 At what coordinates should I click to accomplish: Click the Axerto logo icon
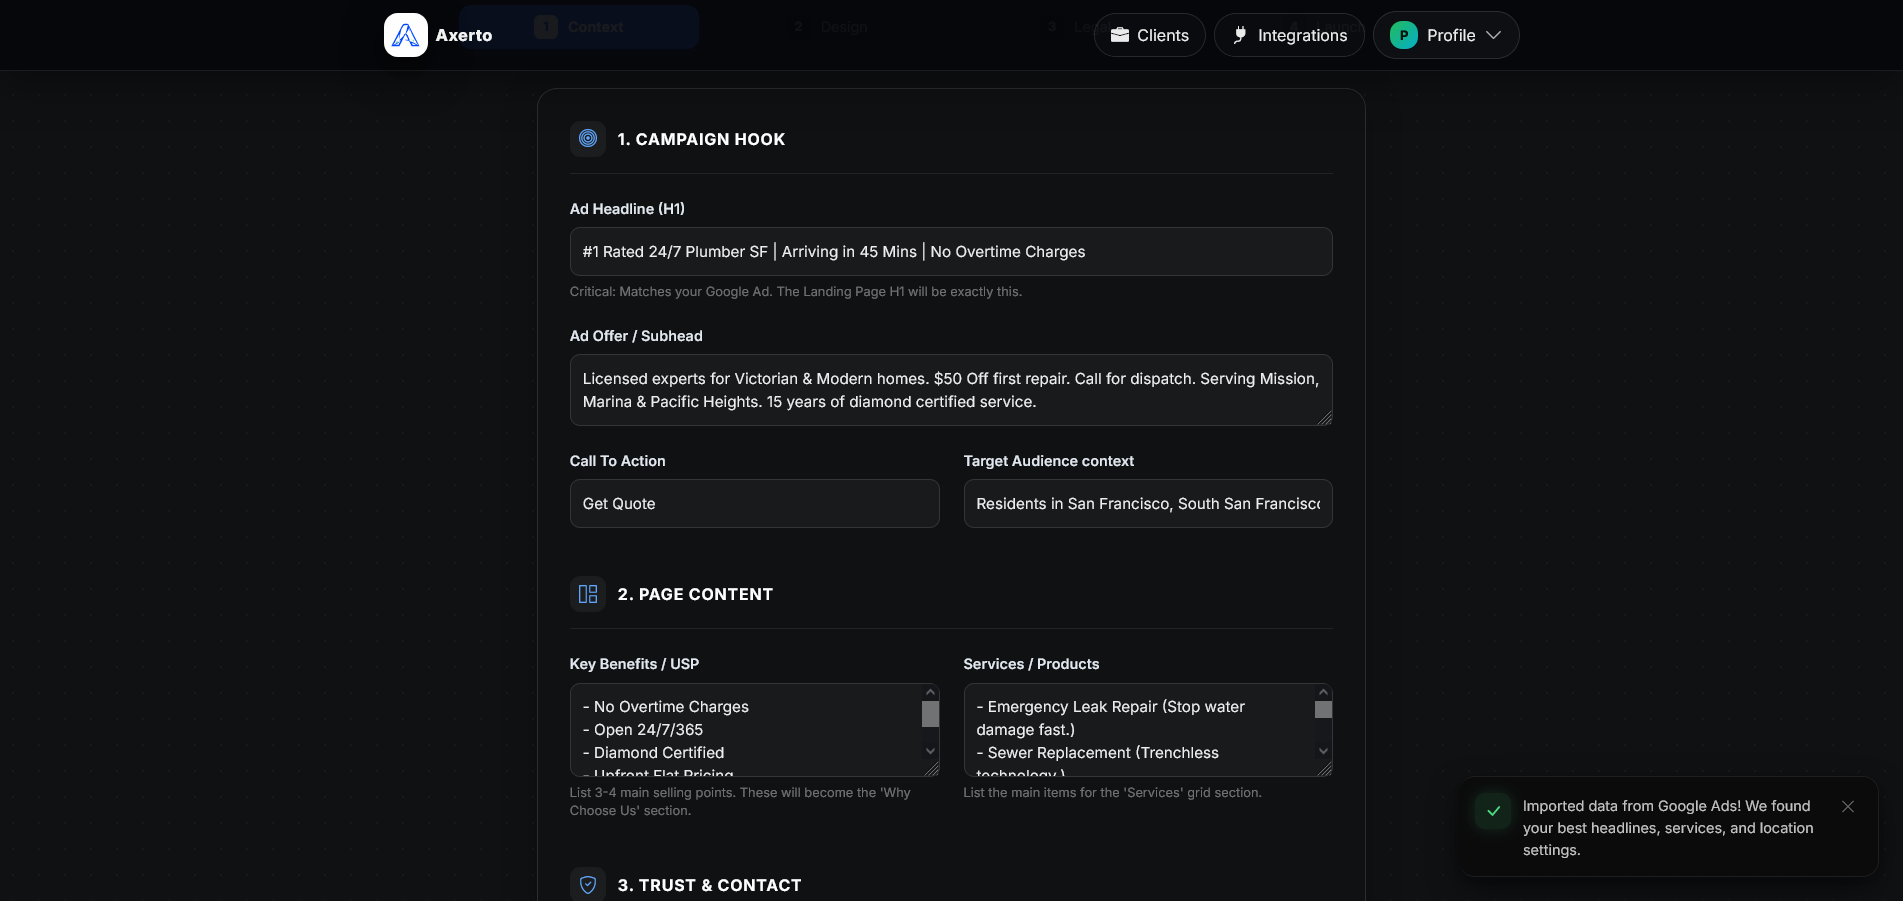point(406,35)
